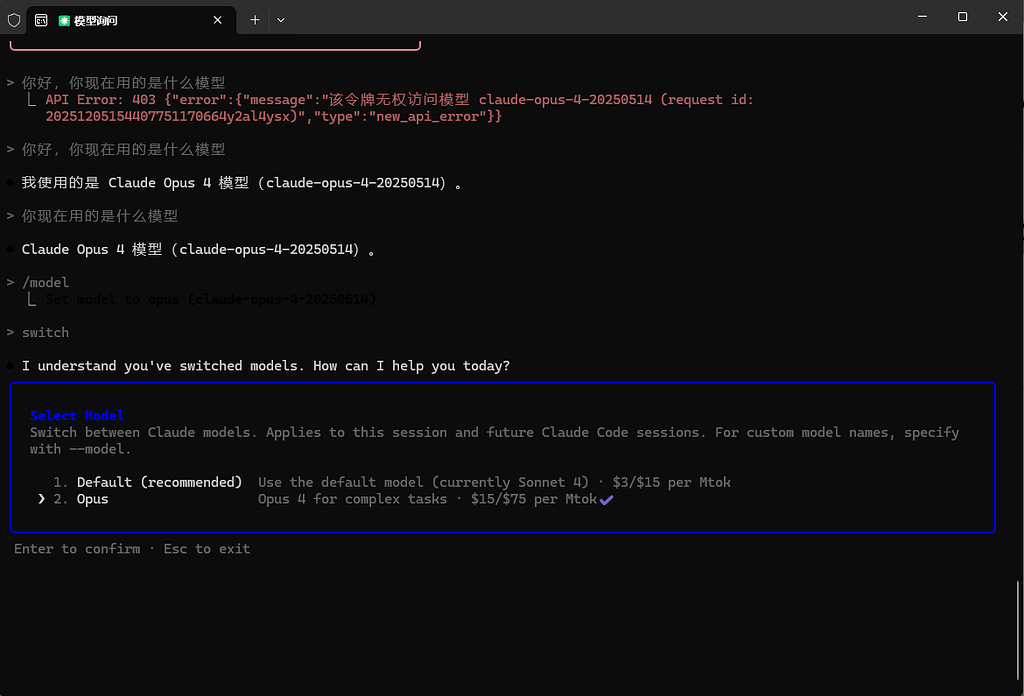Click the shield icon in the title bar

[x=14, y=20]
